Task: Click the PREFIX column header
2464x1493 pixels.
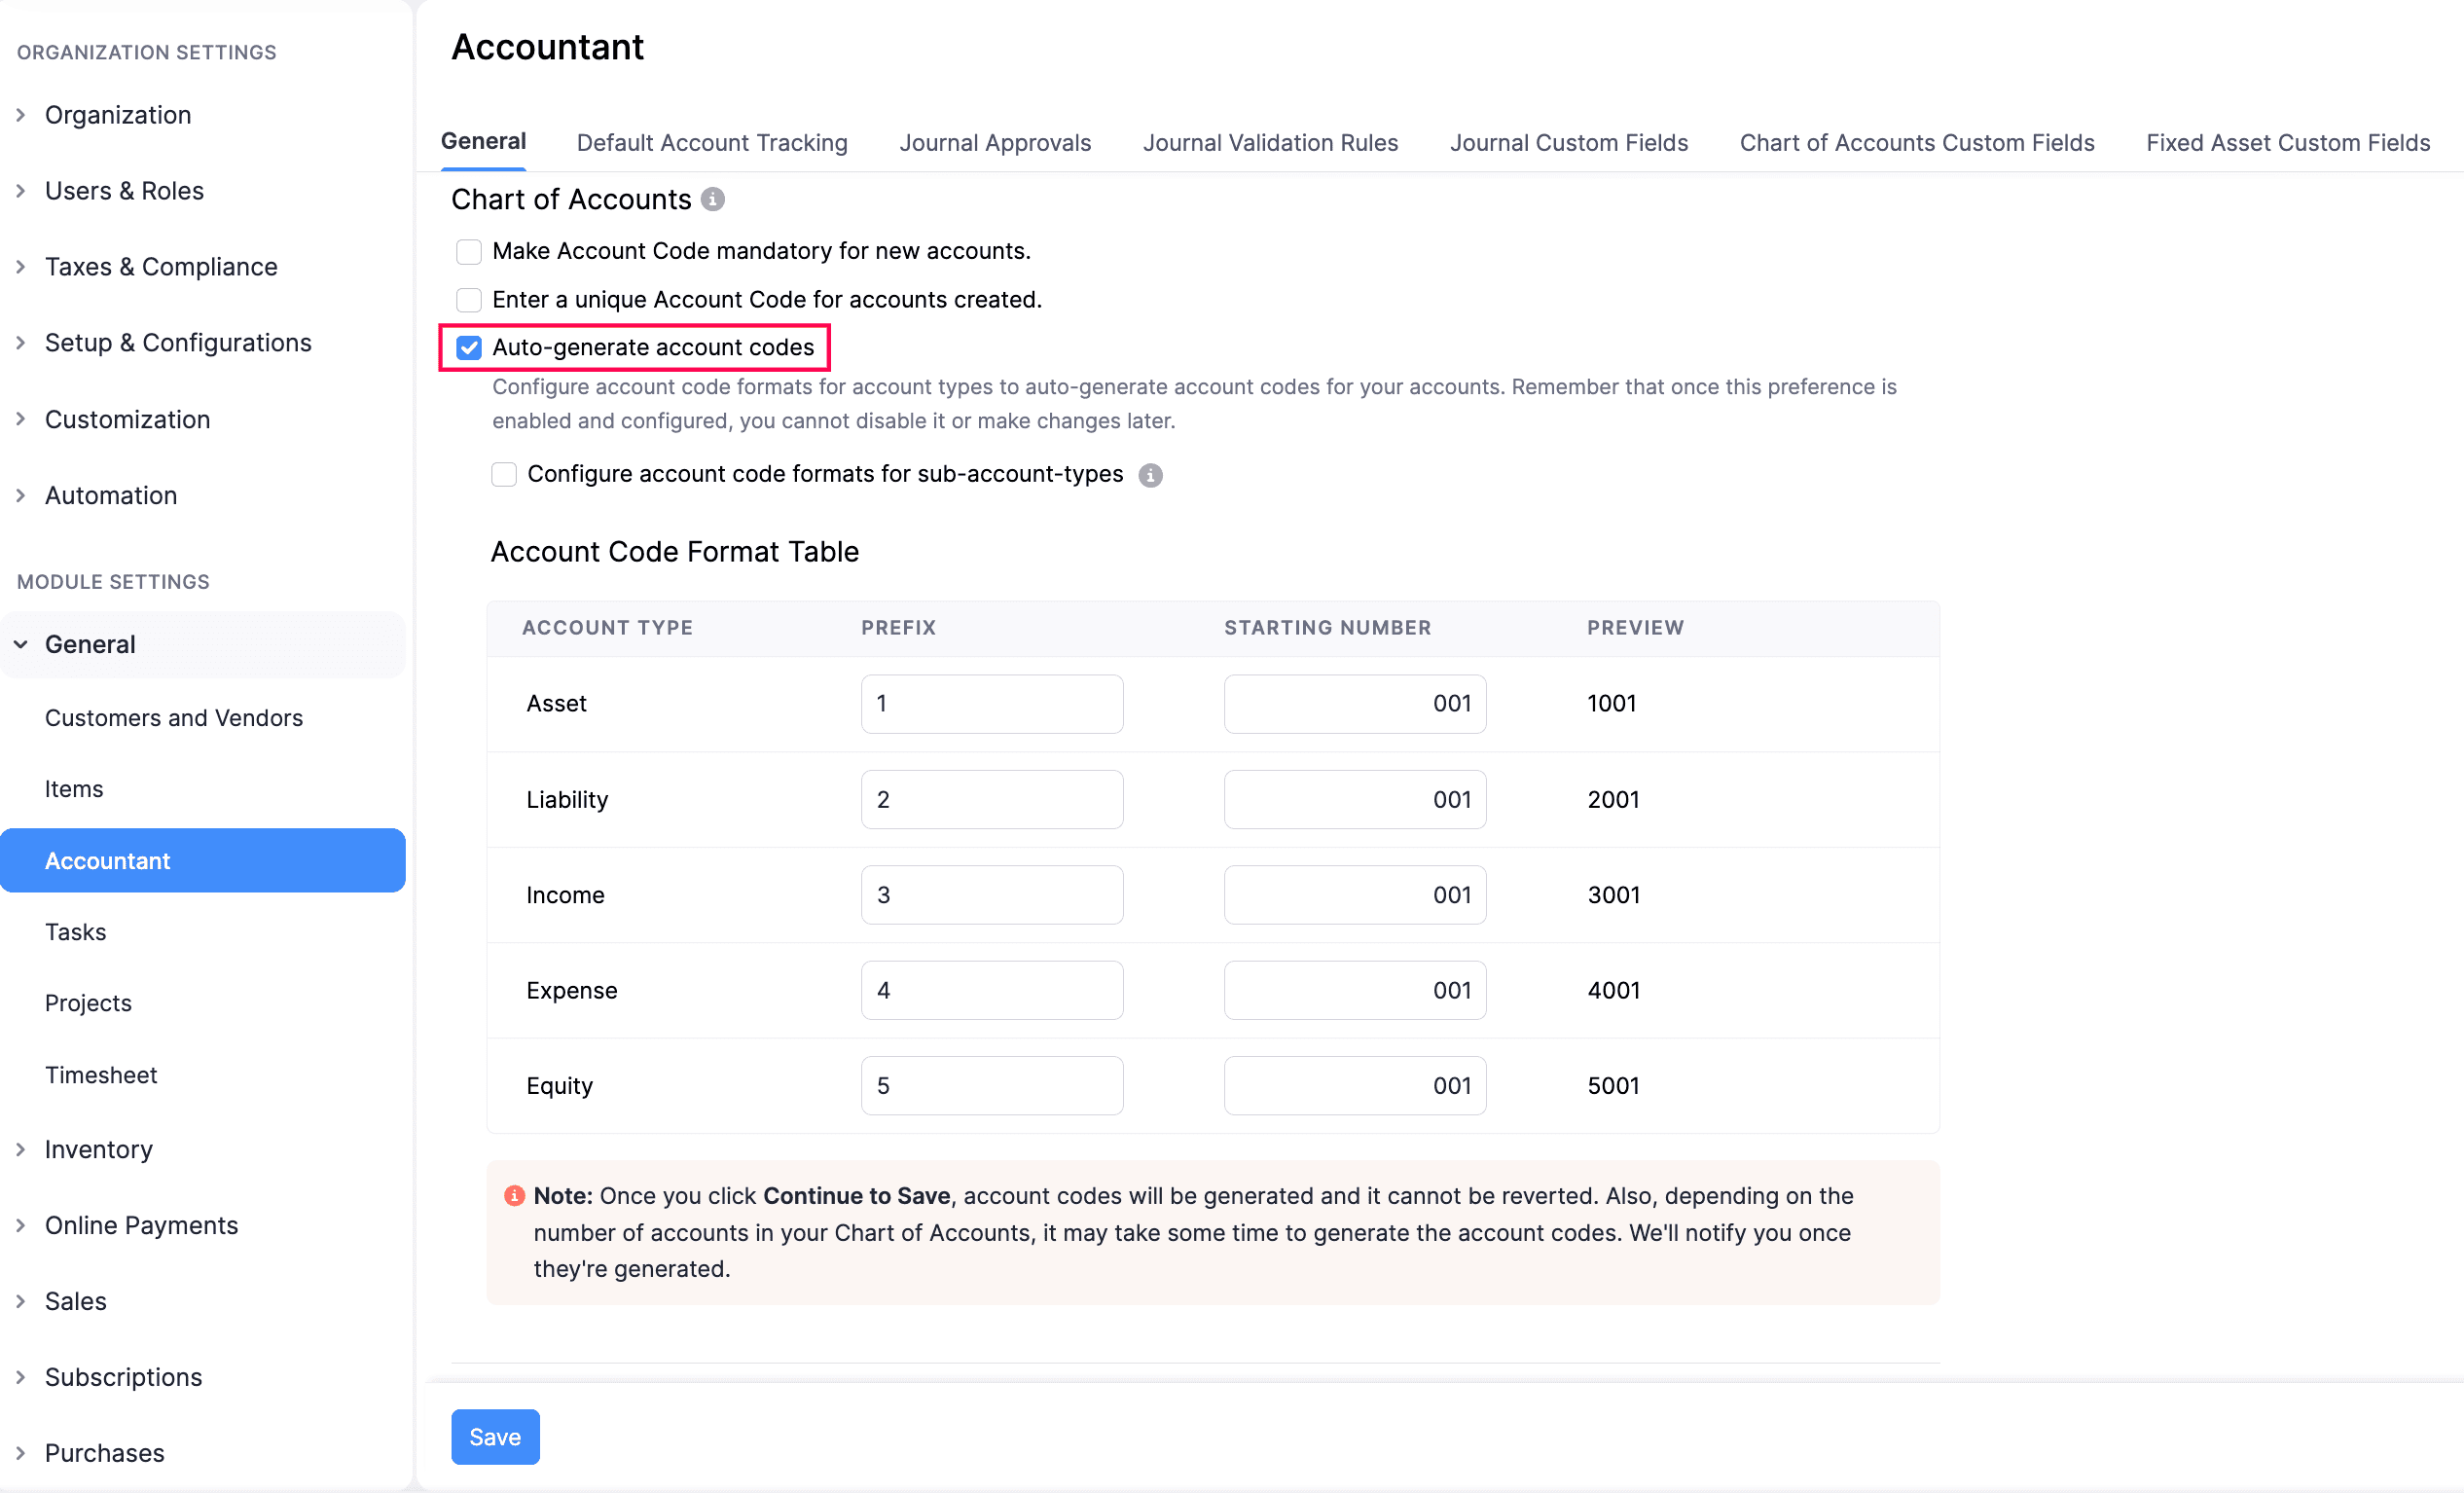Action: (898, 628)
